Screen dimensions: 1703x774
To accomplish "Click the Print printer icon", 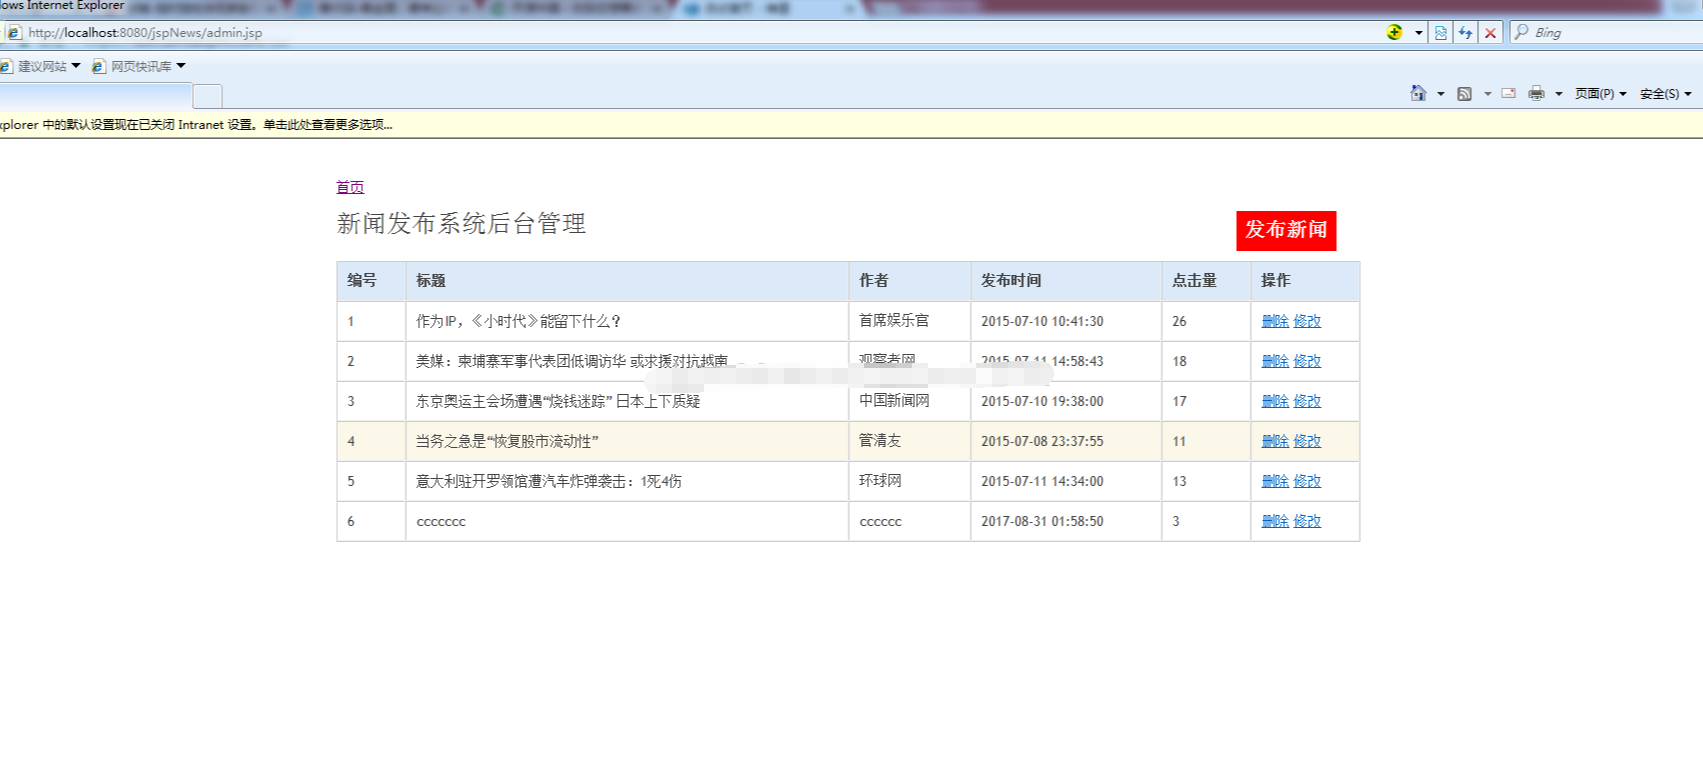I will pyautogui.click(x=1536, y=93).
